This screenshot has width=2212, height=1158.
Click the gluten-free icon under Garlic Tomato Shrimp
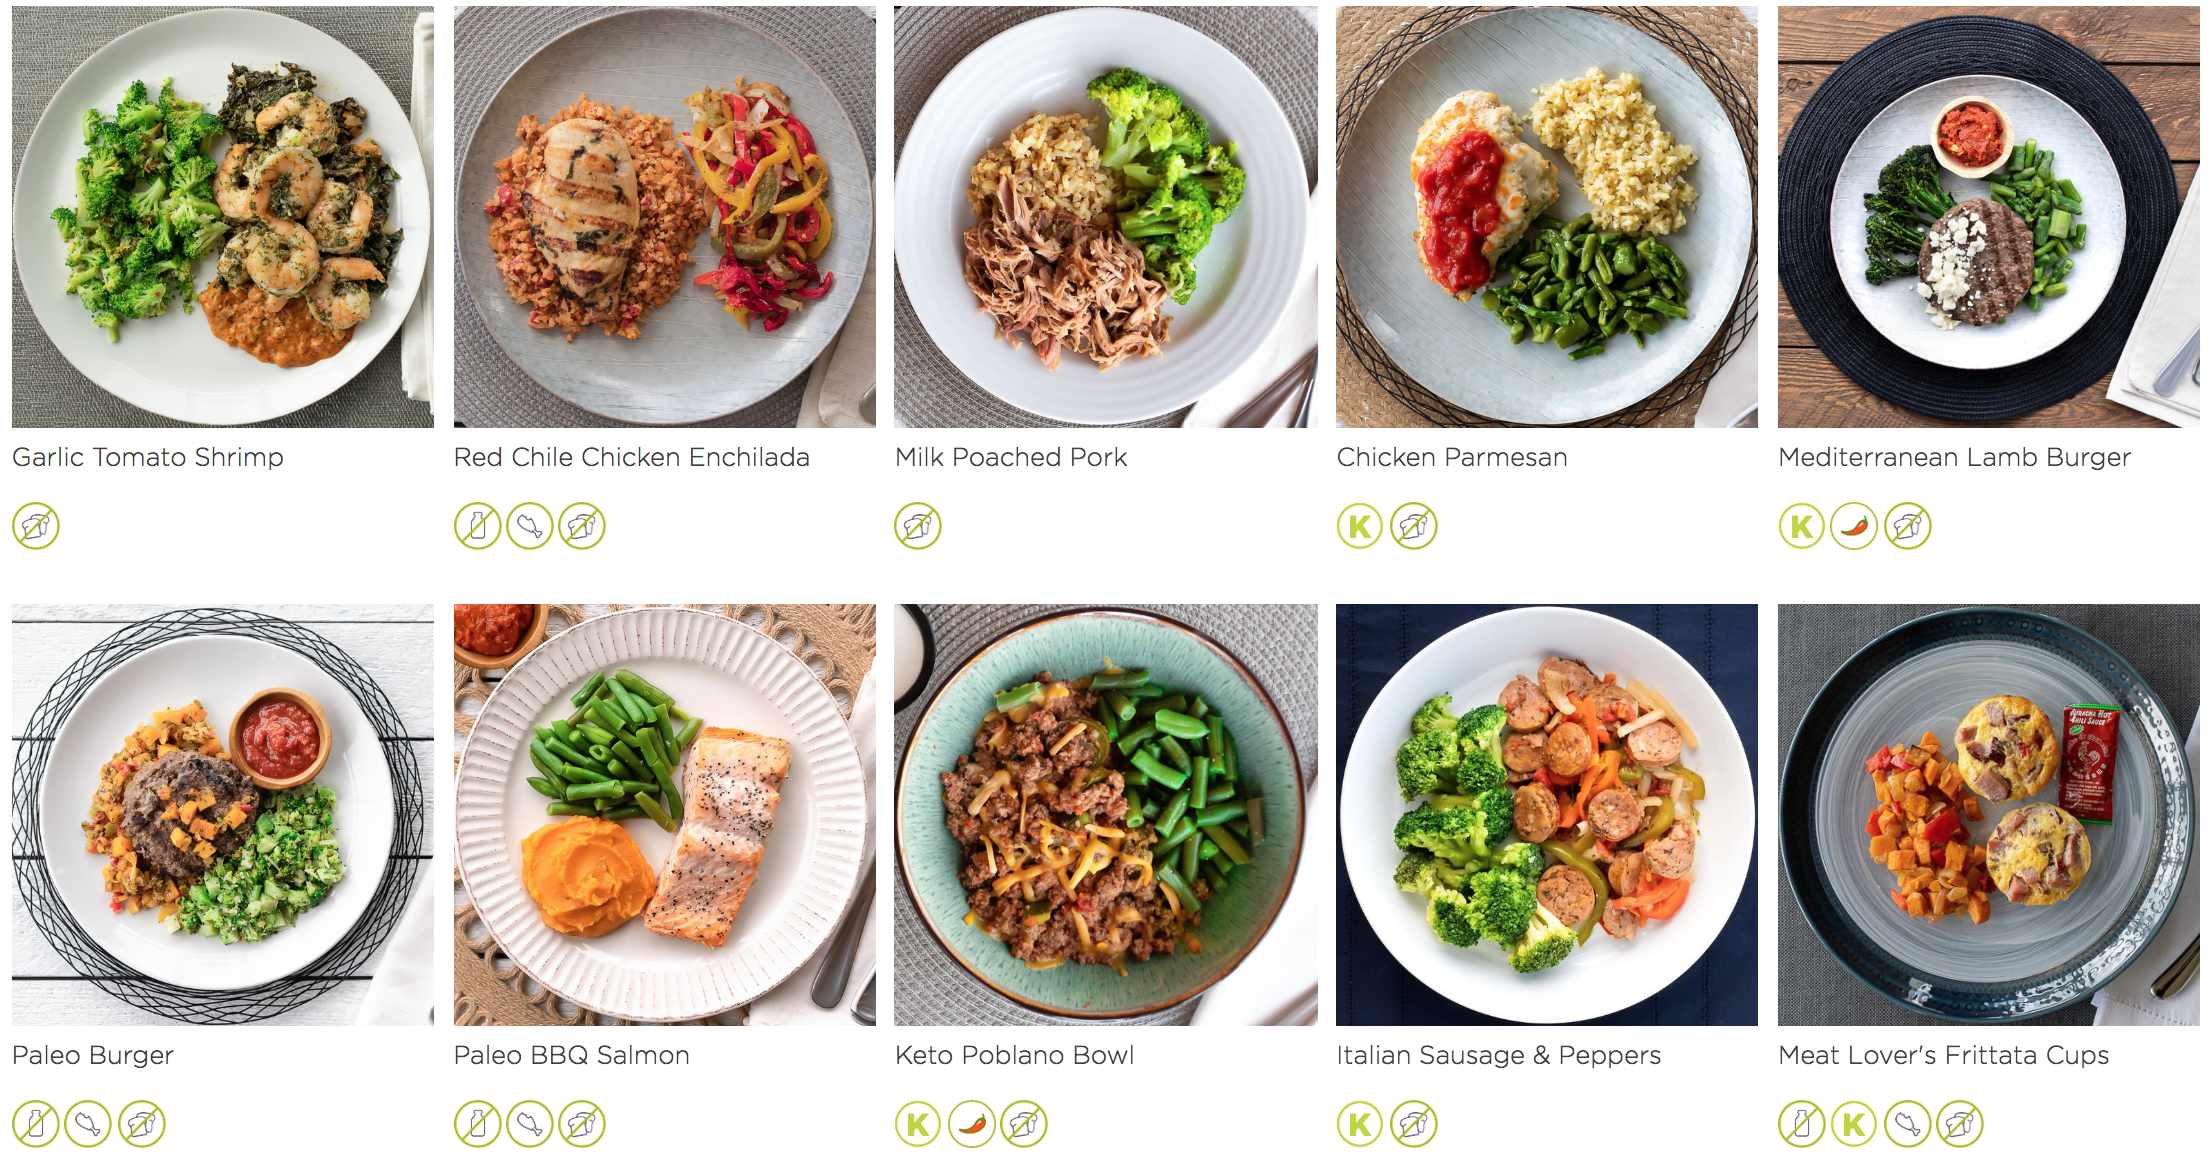[x=36, y=526]
